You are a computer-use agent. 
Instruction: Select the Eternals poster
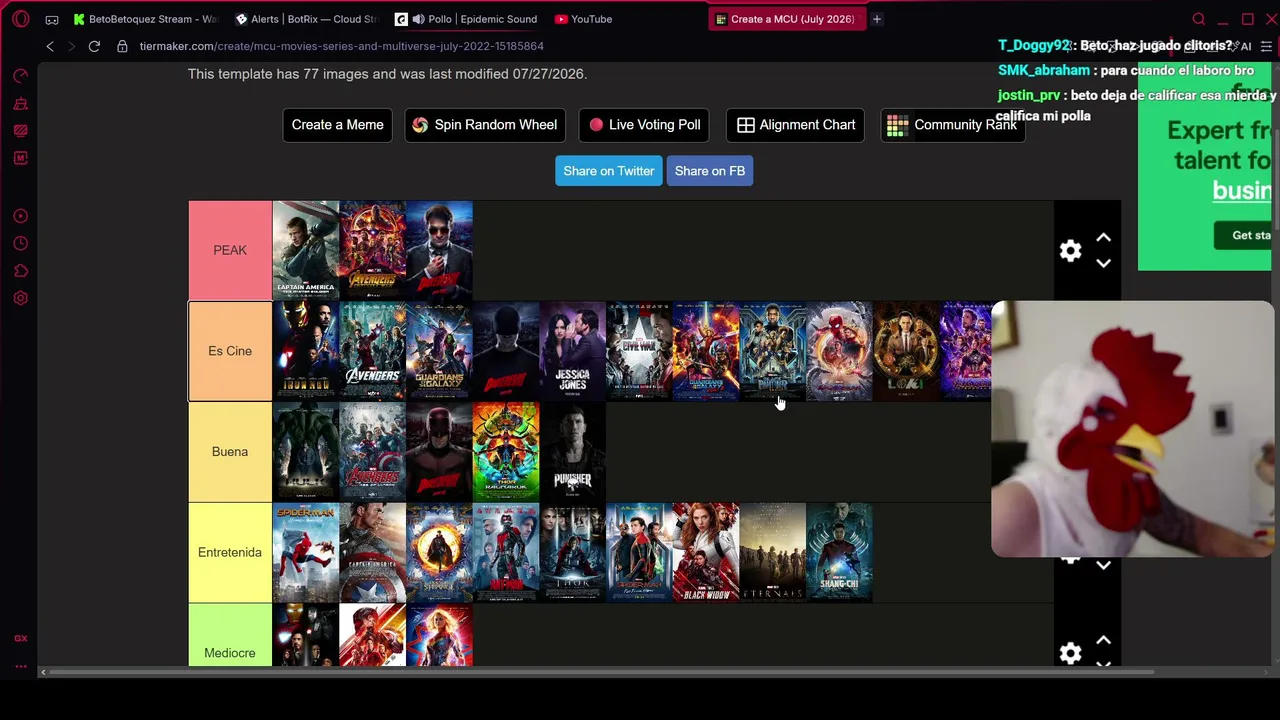[773, 552]
